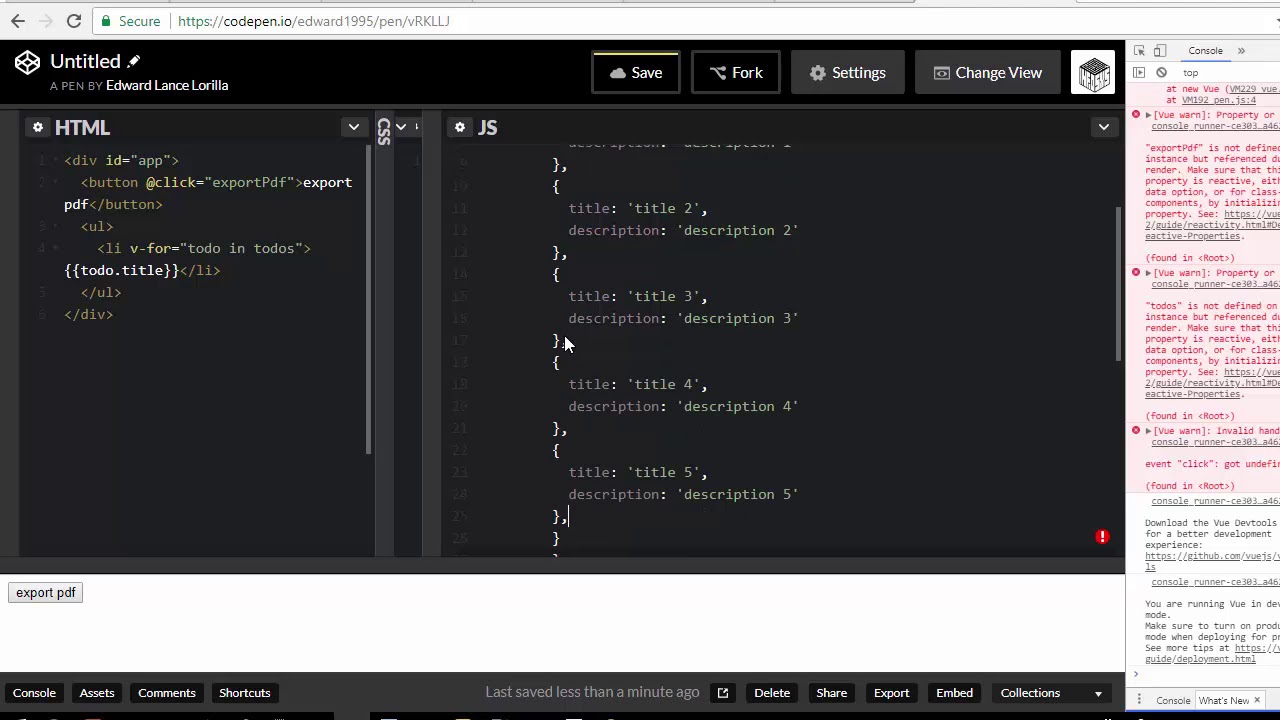Image resolution: width=1280 pixels, height=720 pixels.
Task: Save the pen
Action: [635, 72]
